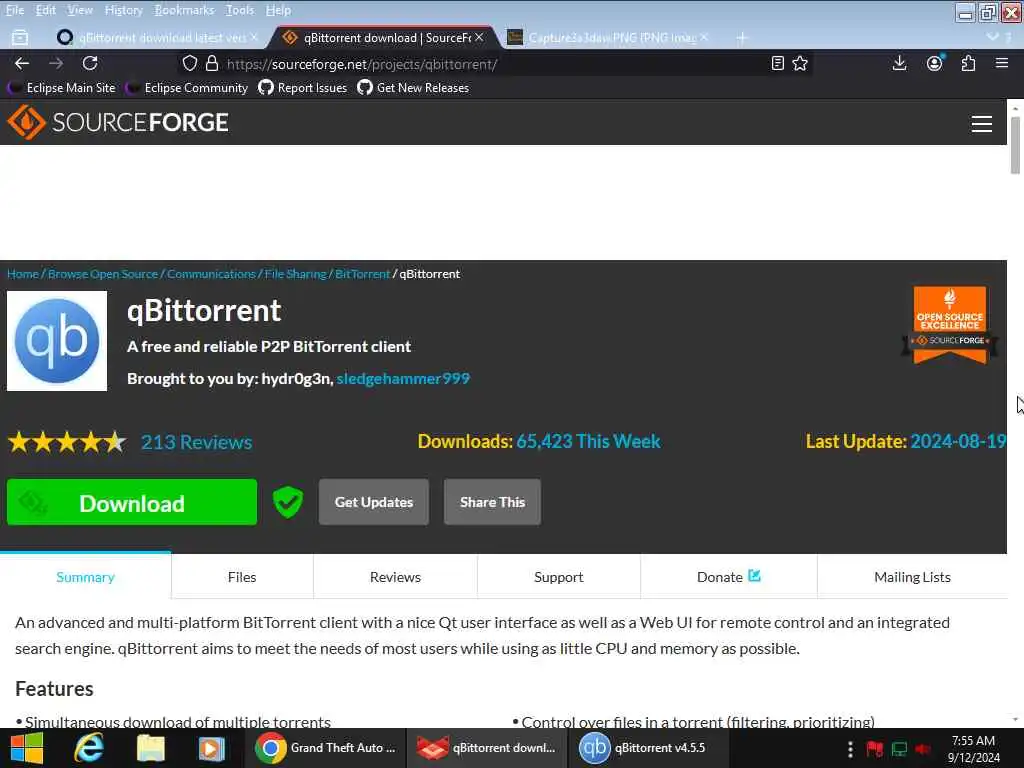The width and height of the screenshot is (1024, 768).
Task: Click the Share This button
Action: (x=492, y=502)
